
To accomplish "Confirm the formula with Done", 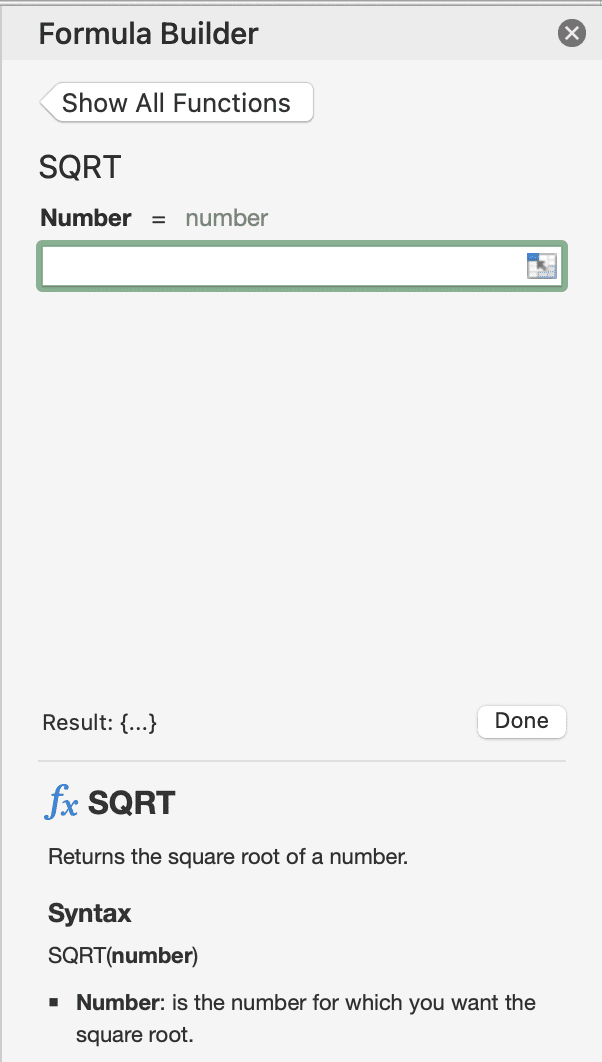I will tap(521, 721).
